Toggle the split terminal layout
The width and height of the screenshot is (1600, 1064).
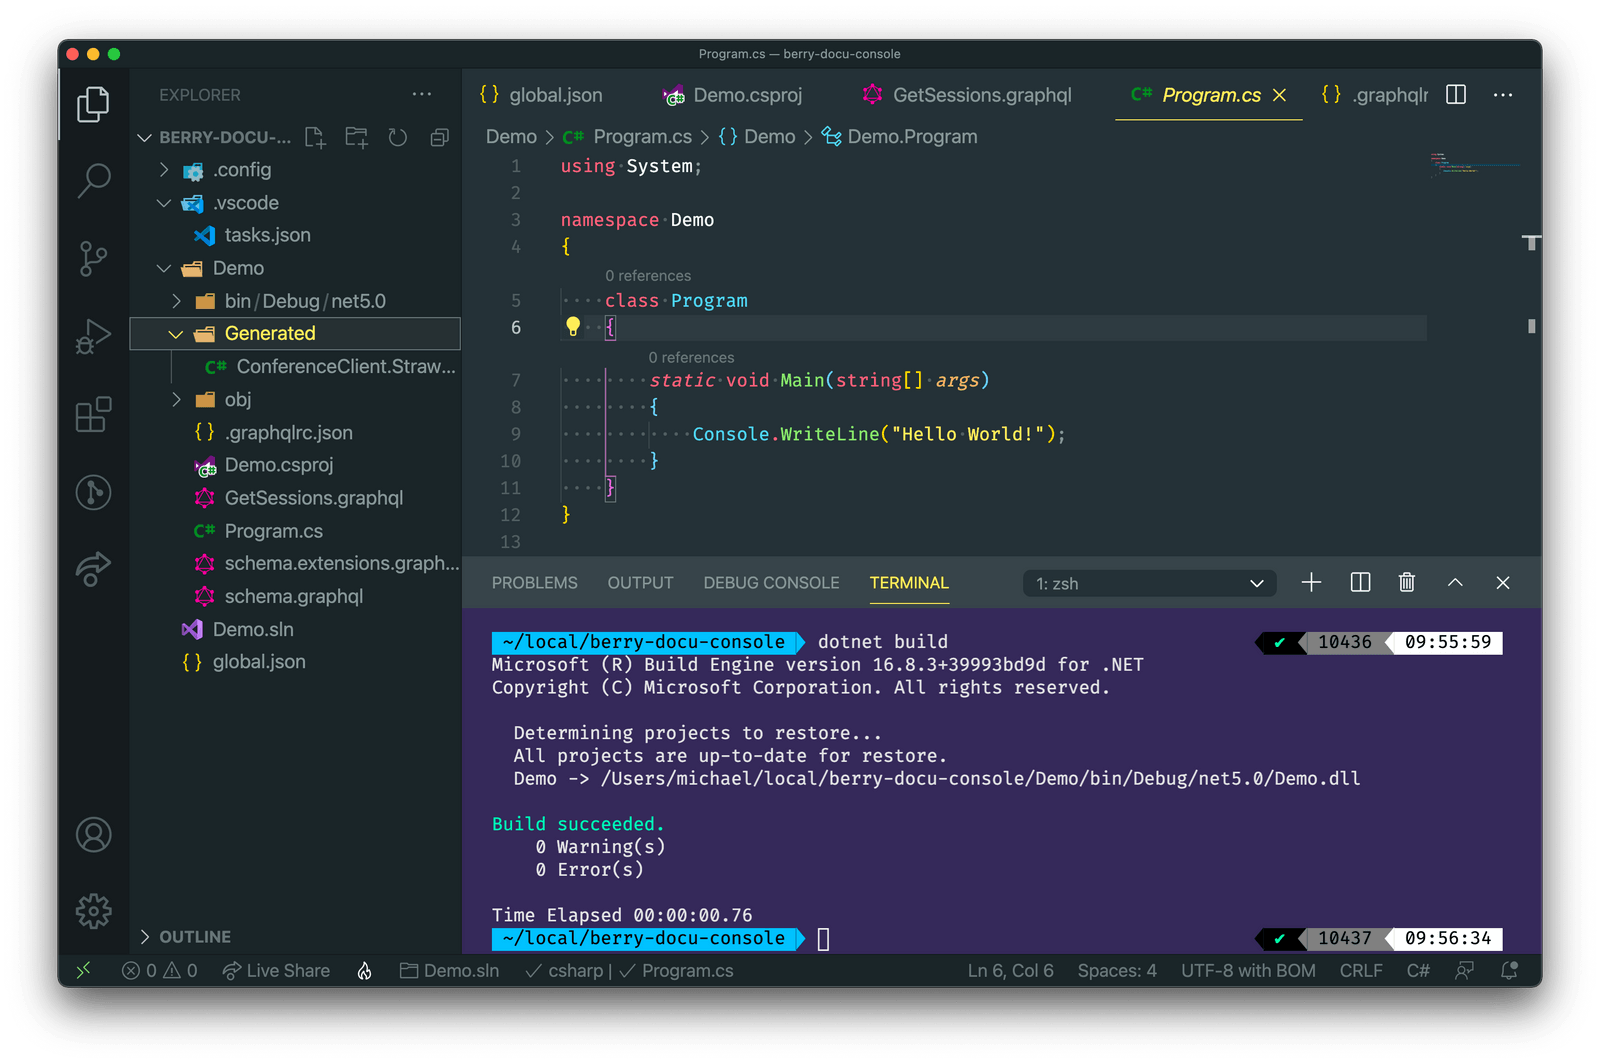pos(1359,582)
